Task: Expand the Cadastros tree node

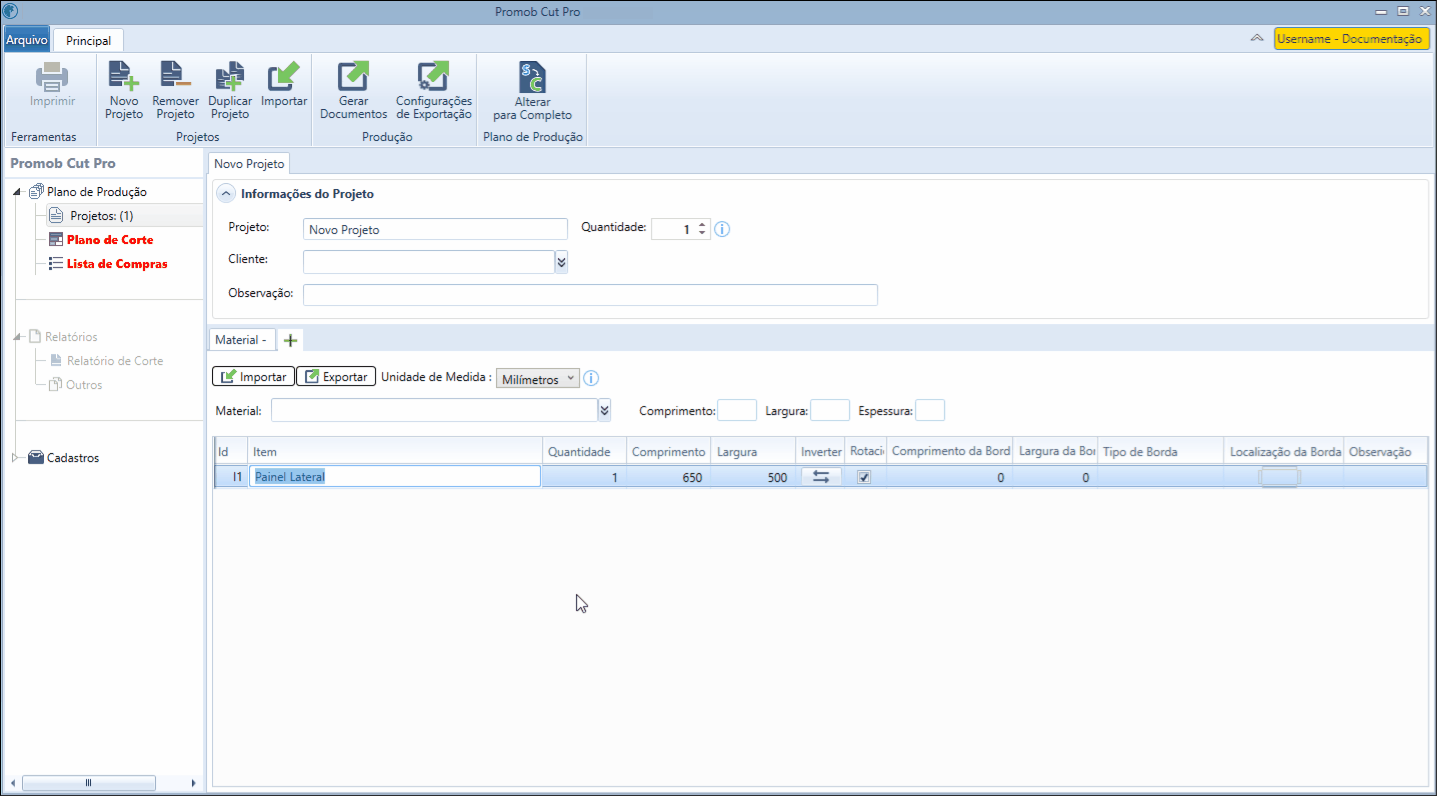Action: [x=16, y=458]
